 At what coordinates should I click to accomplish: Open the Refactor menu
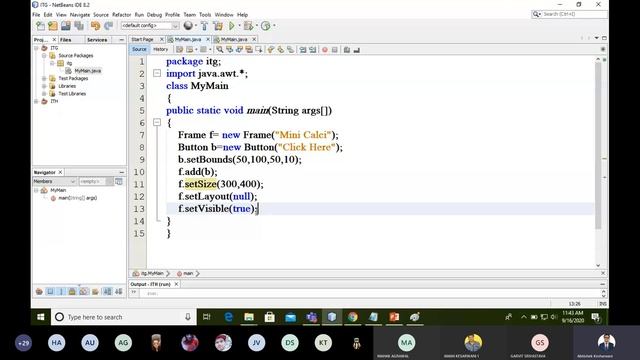point(122,15)
